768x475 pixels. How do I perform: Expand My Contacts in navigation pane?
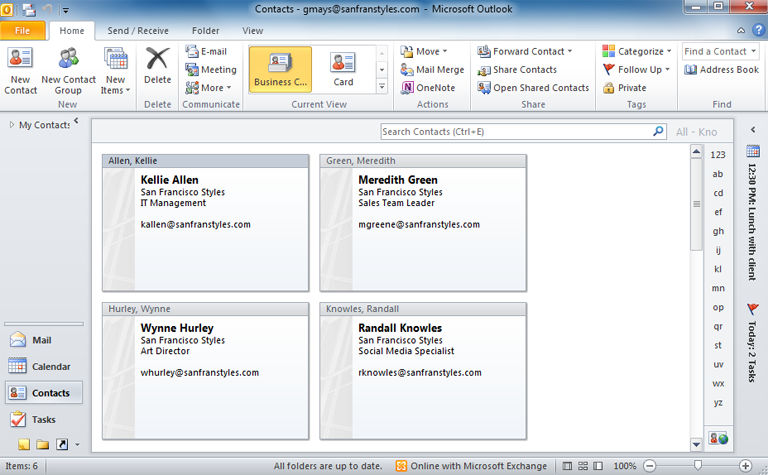[12, 124]
